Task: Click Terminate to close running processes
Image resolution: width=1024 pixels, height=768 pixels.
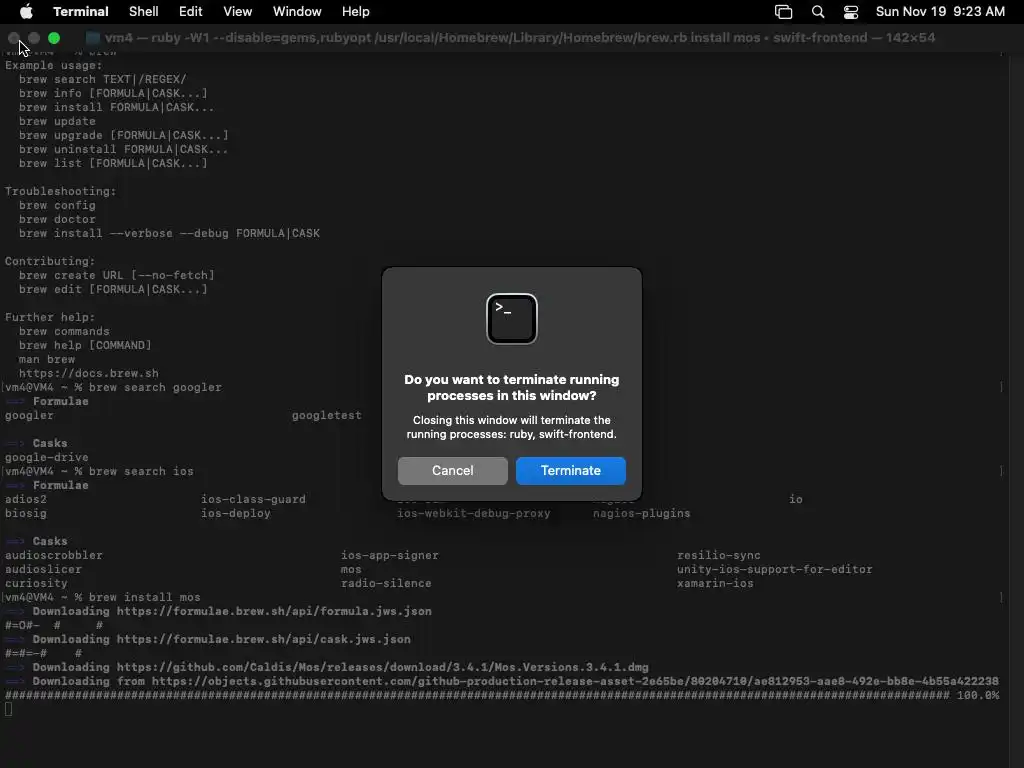Action: (571, 471)
